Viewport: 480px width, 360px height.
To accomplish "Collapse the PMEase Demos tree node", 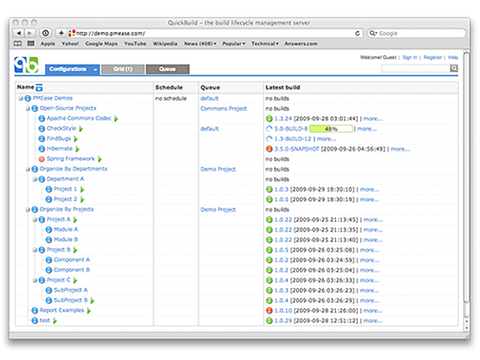I will tap(21, 98).
